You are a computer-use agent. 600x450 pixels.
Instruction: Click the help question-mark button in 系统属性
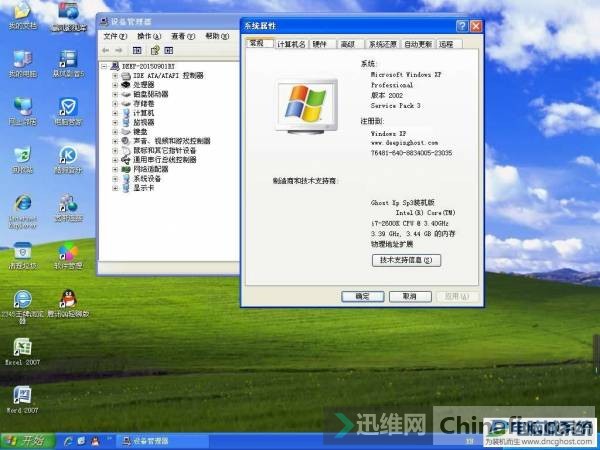point(462,26)
